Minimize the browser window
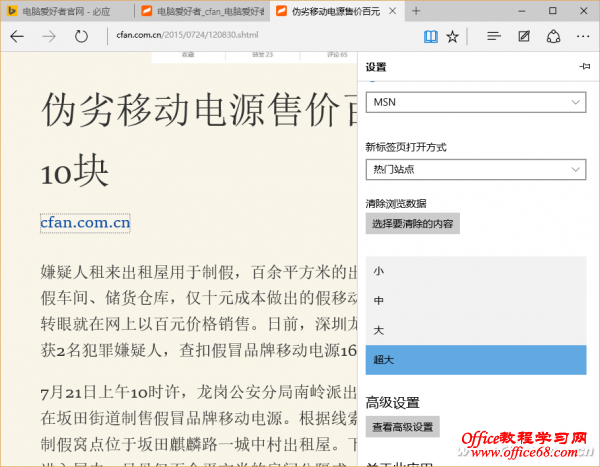This screenshot has height=467, width=600. click(522, 11)
